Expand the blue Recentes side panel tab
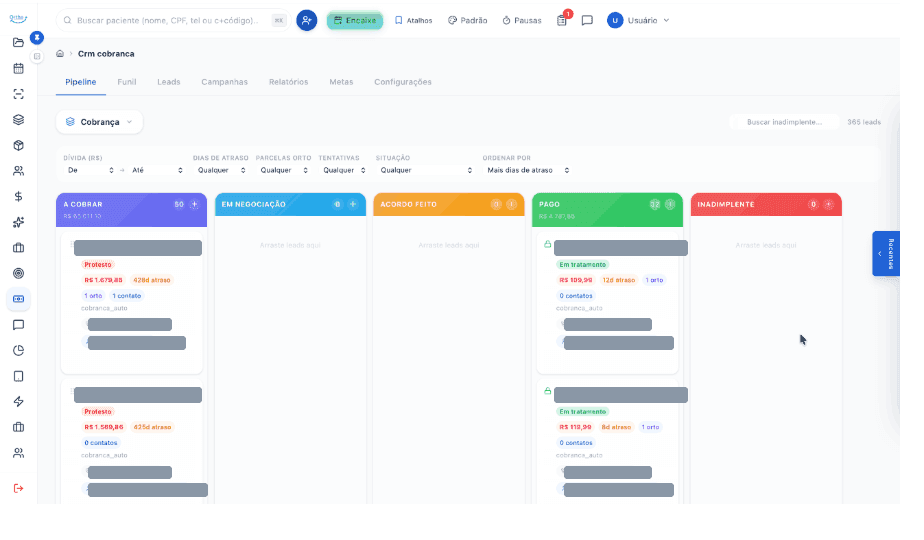924x540 pixels. tap(886, 253)
